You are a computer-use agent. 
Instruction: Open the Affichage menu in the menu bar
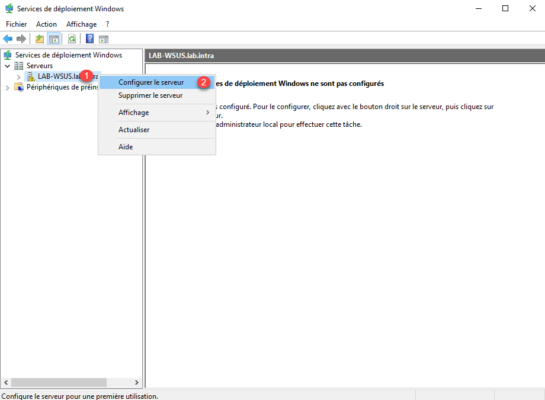(x=81, y=24)
